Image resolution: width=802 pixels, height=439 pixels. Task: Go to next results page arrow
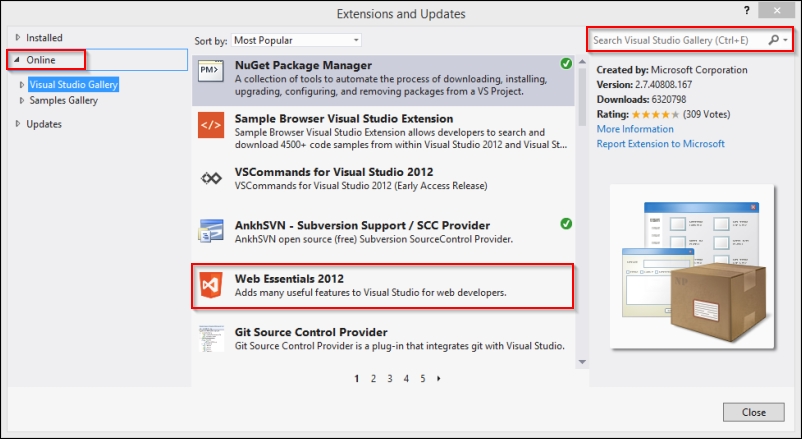[439, 379]
